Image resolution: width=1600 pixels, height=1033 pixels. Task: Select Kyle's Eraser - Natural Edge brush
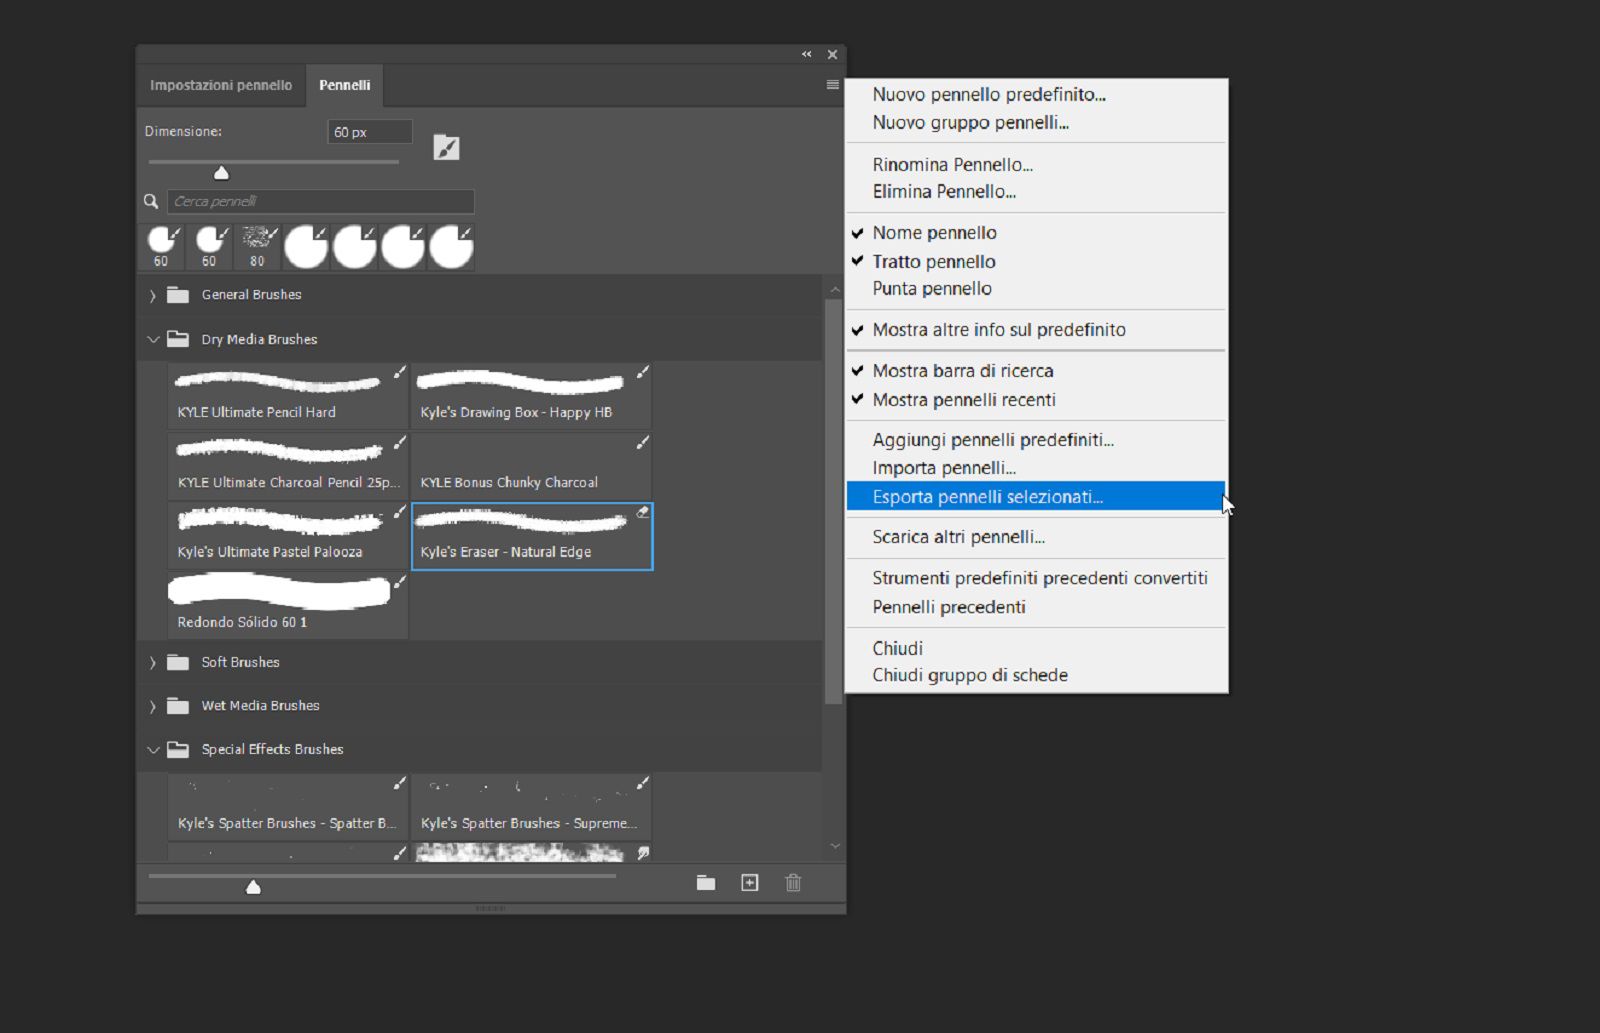[x=532, y=536]
